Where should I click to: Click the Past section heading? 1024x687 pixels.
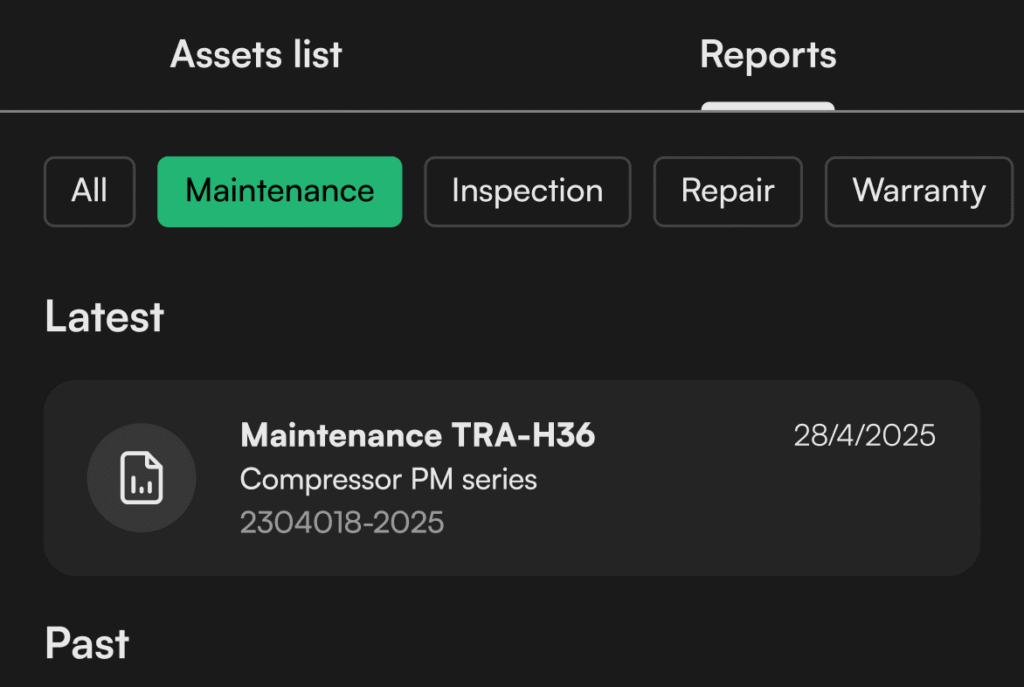pos(87,644)
